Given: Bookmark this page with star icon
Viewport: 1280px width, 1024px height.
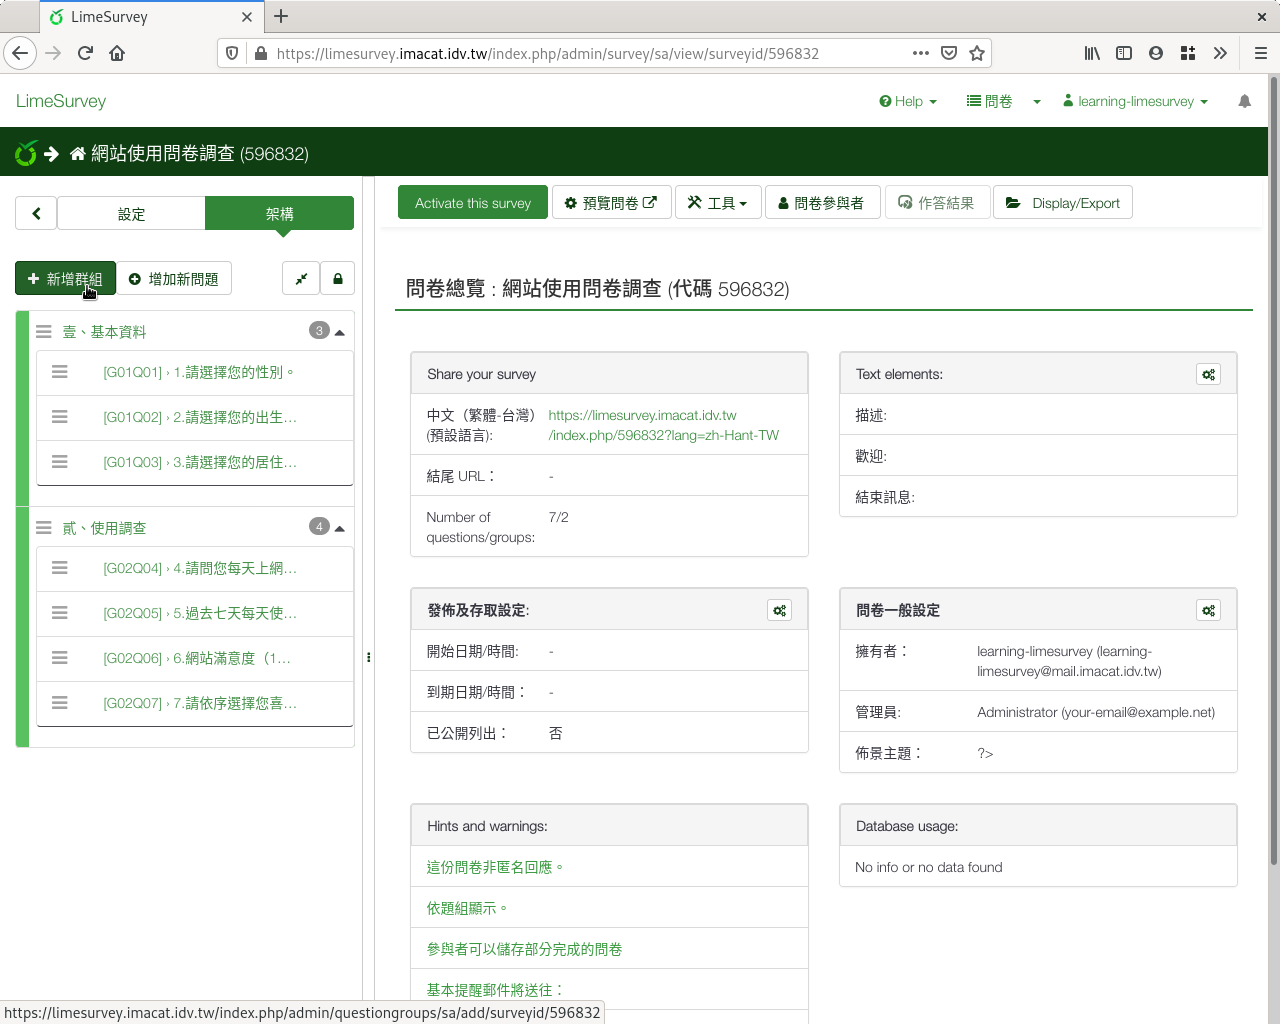Looking at the screenshot, I should point(977,53).
